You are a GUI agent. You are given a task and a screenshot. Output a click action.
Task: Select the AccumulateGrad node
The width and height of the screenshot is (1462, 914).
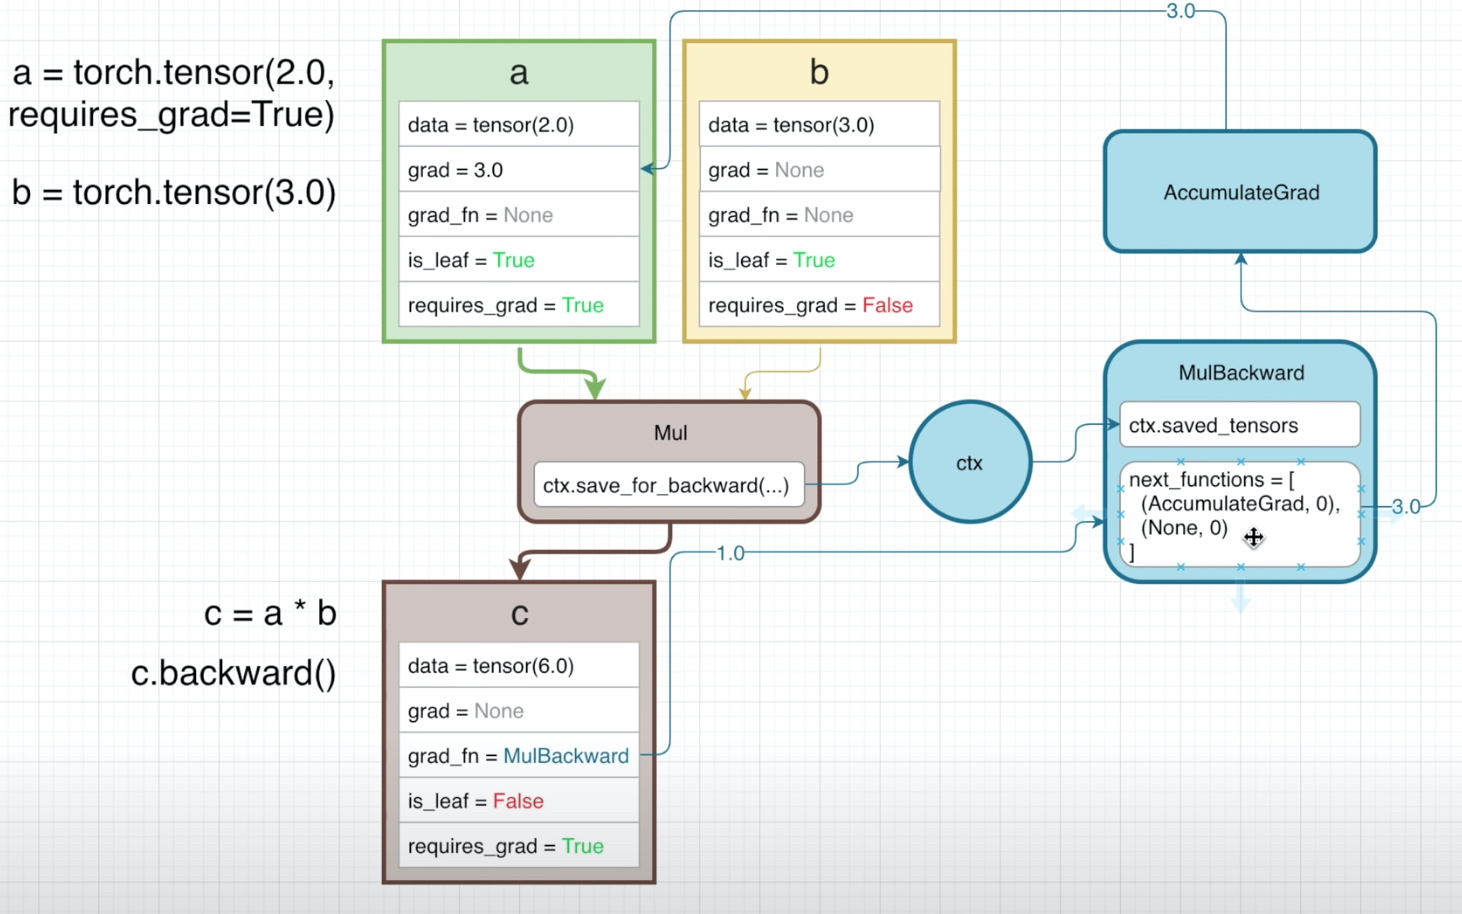click(x=1240, y=192)
